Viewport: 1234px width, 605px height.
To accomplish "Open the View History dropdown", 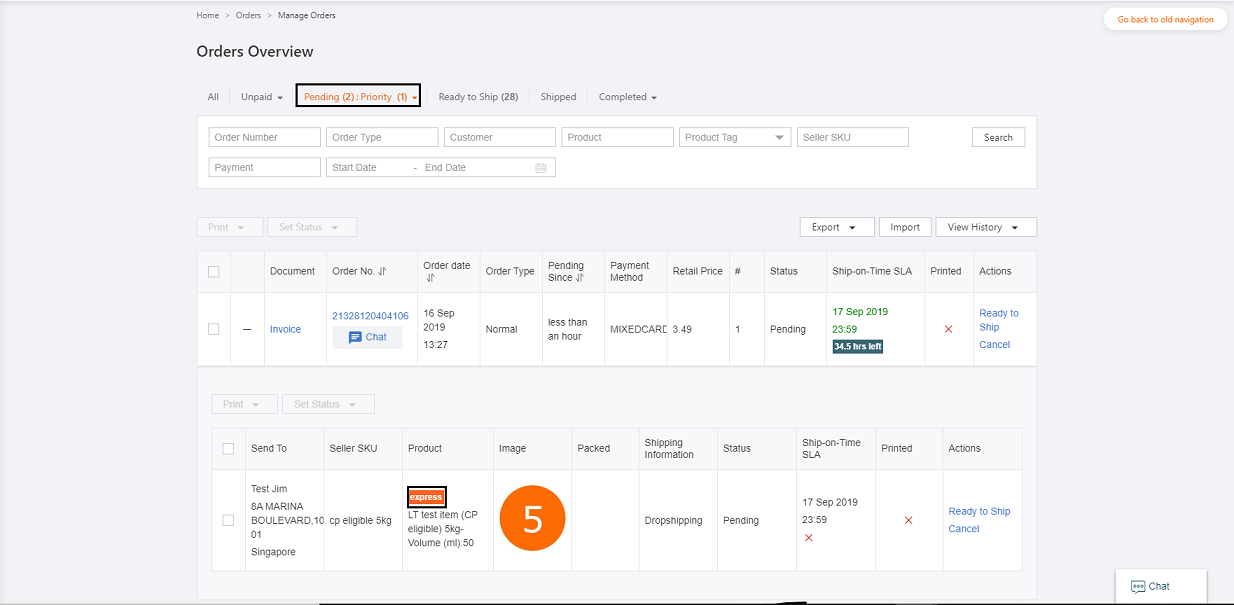I will pos(985,227).
